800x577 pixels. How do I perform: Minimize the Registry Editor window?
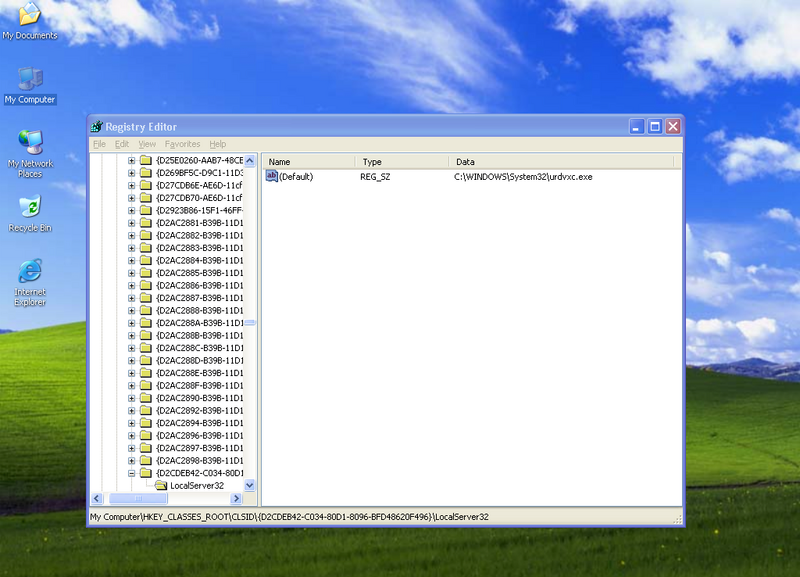point(636,127)
